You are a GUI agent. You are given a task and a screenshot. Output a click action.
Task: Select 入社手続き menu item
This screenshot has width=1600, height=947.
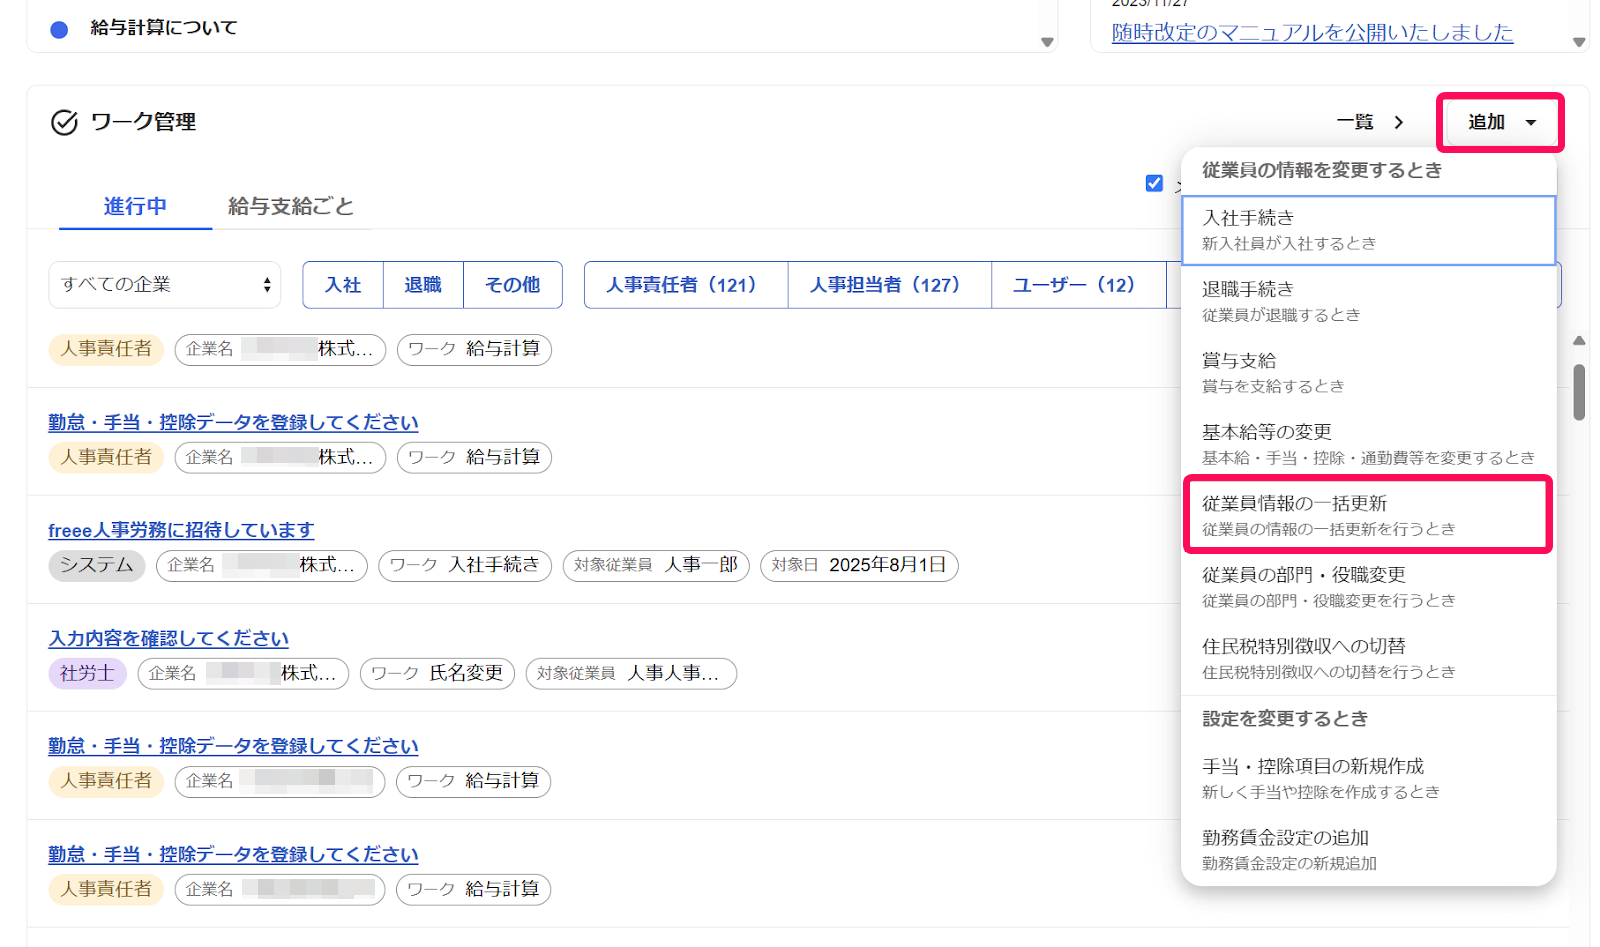tap(1368, 230)
